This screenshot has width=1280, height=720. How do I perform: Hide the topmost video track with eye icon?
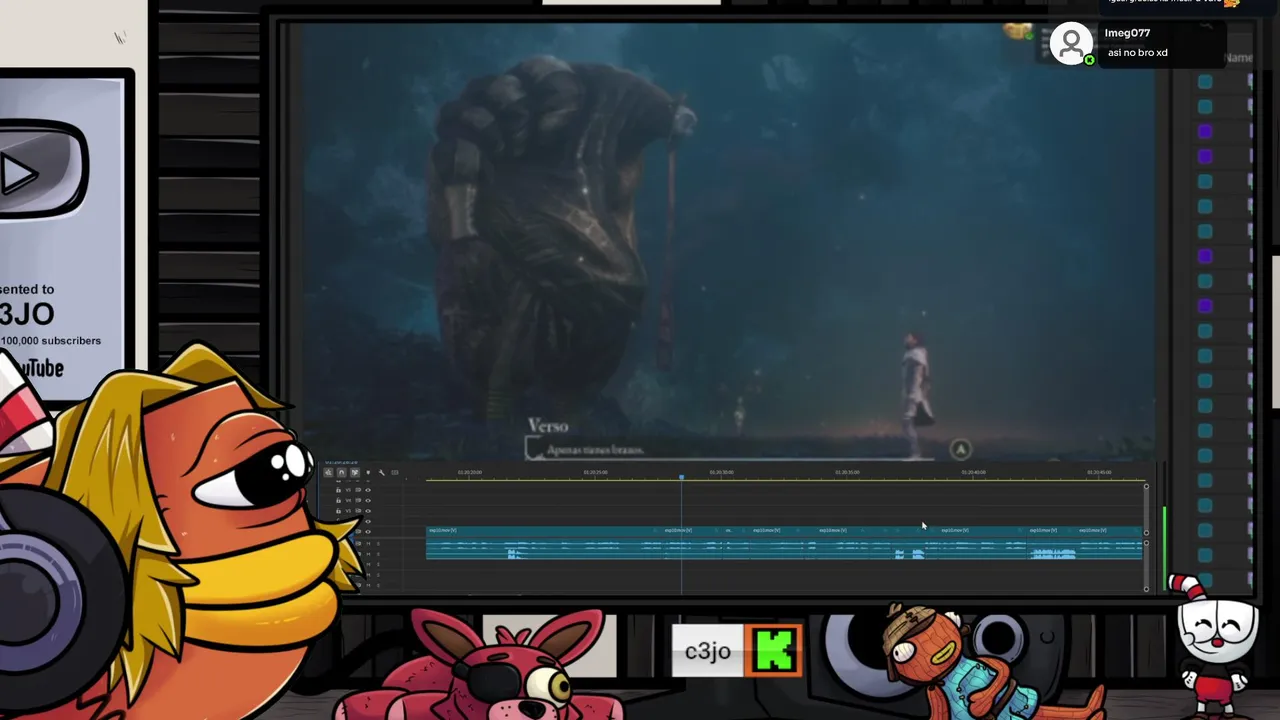(368, 490)
